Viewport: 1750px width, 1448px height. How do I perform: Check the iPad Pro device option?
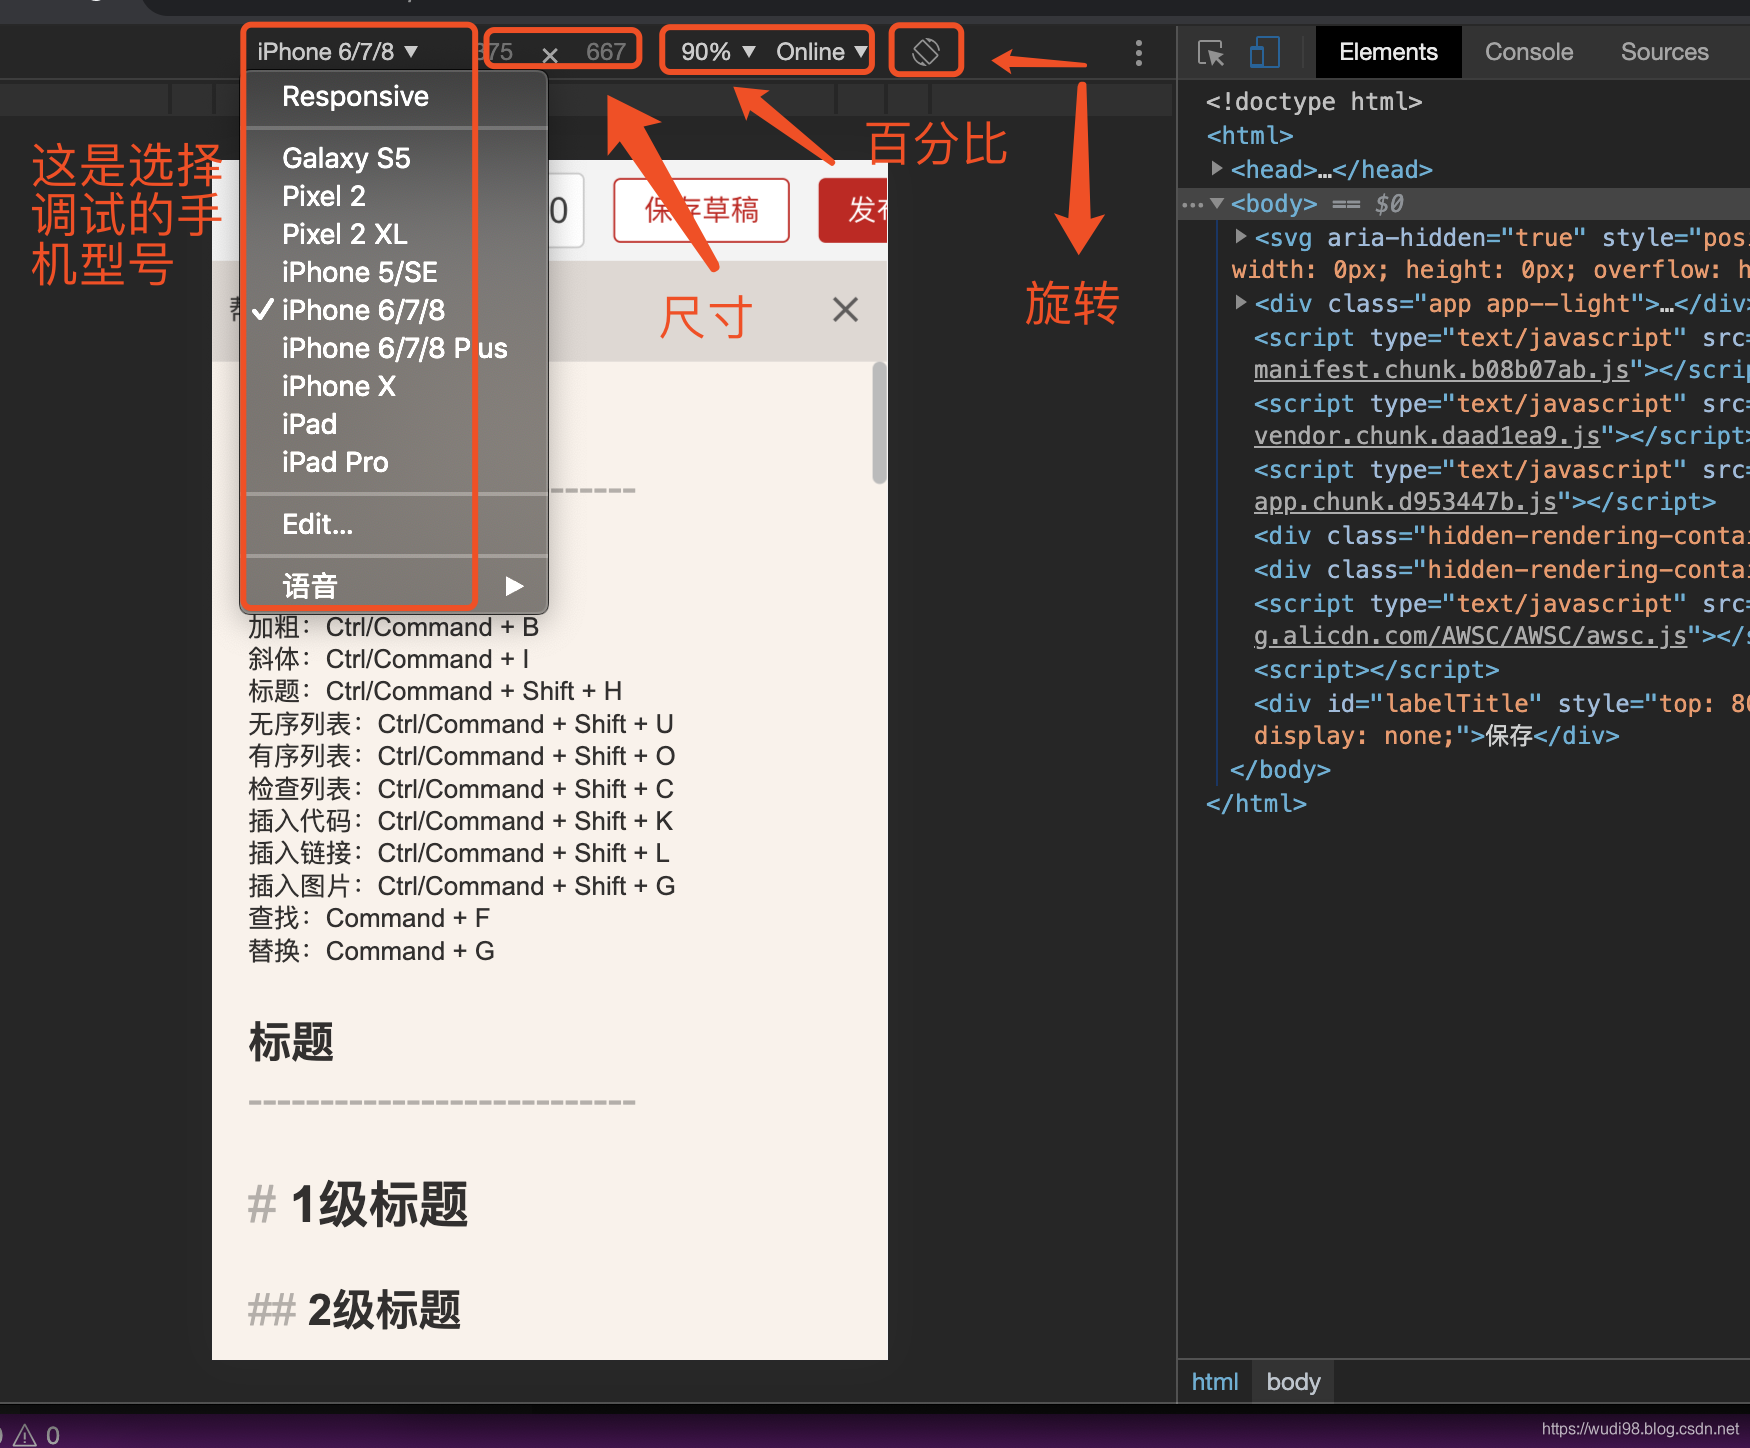335,462
